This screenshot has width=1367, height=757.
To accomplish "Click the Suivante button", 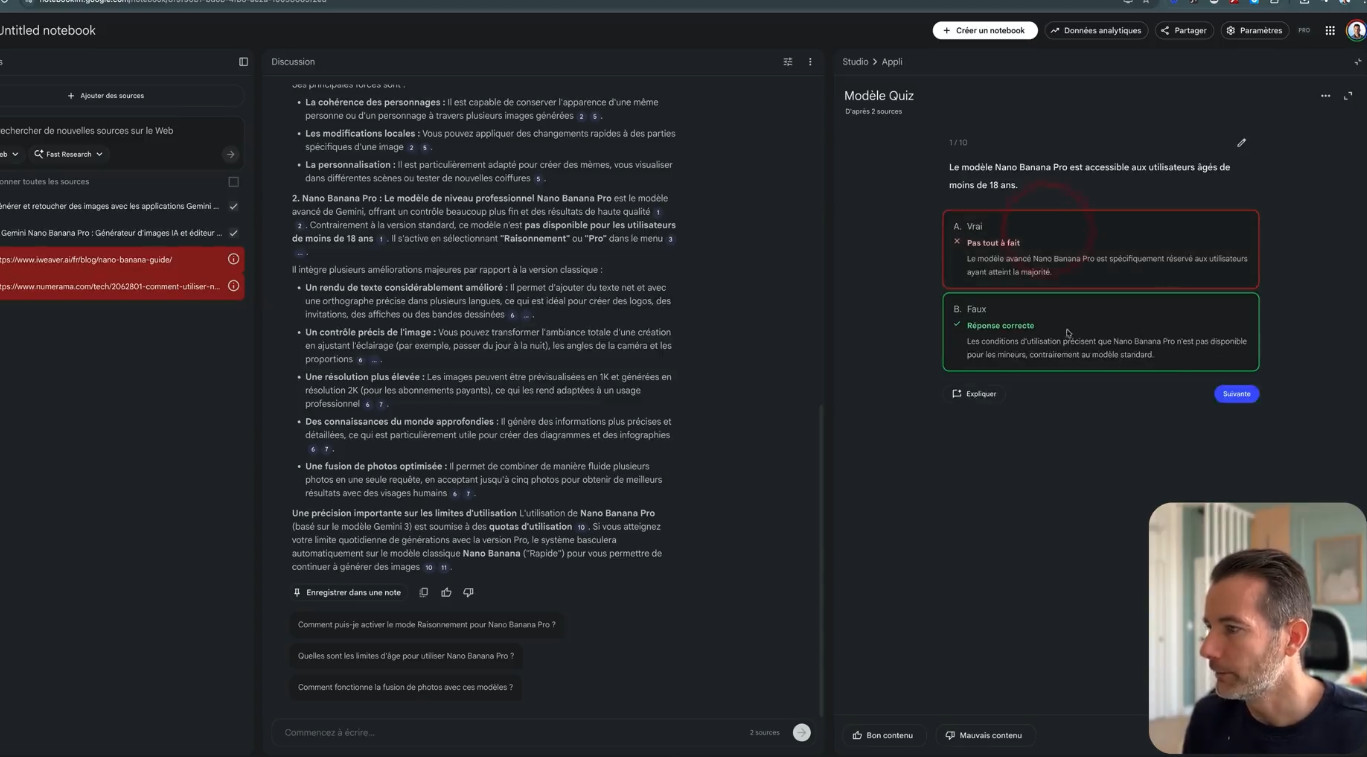I will point(1236,394).
